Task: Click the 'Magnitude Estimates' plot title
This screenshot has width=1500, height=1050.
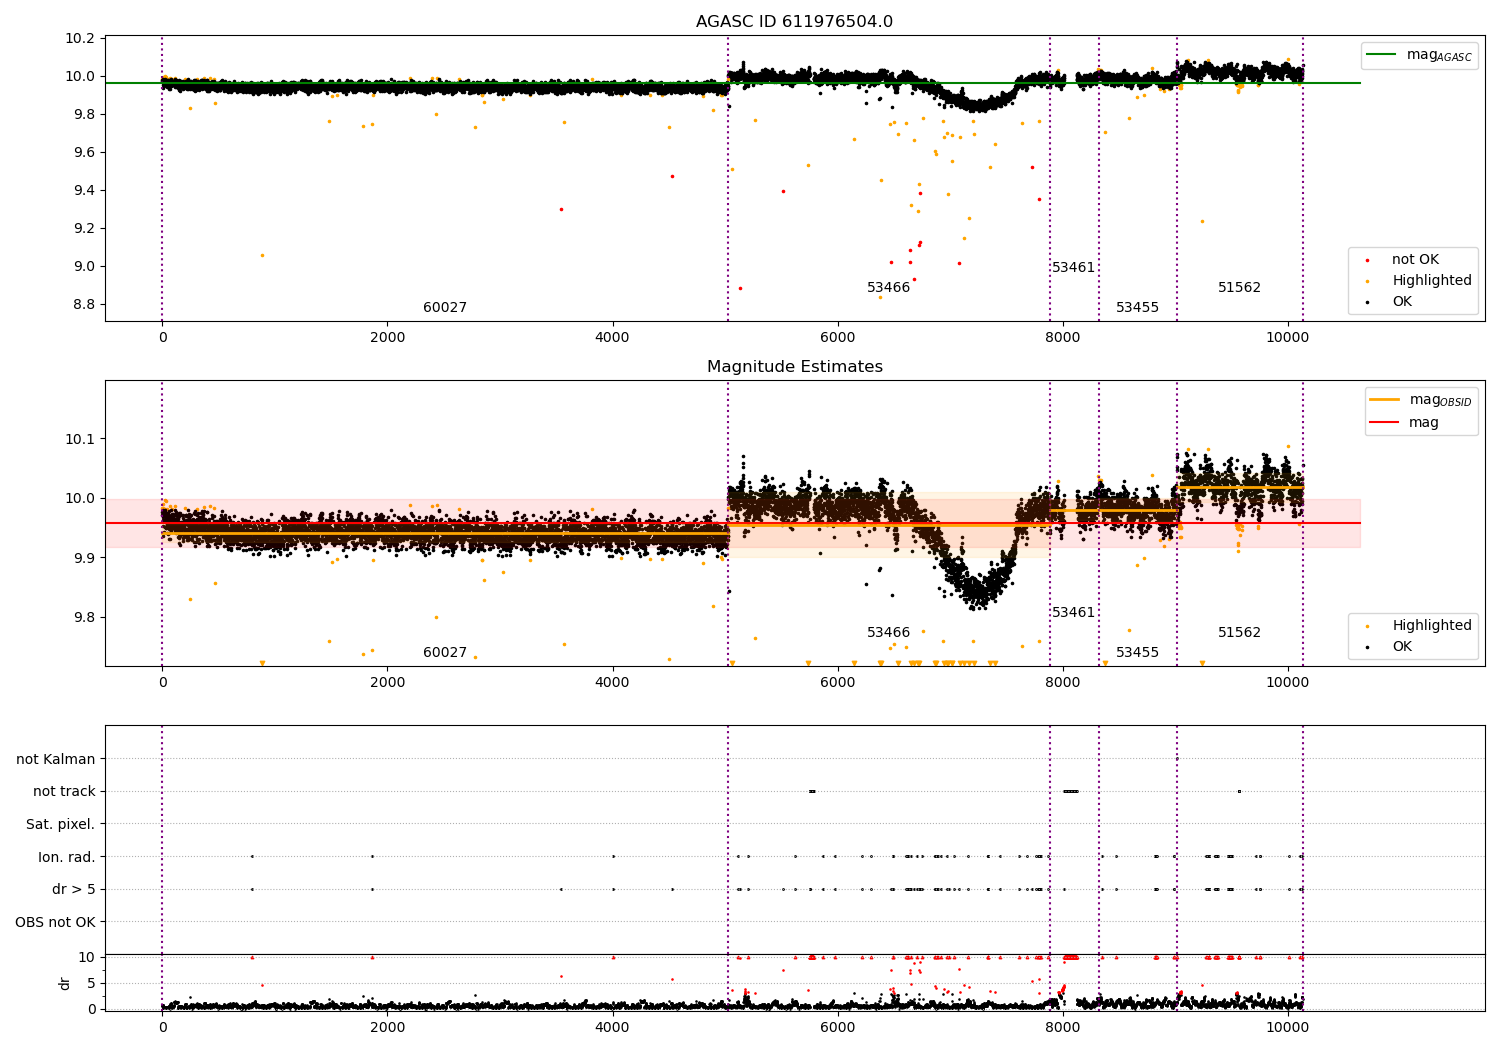Action: [x=795, y=367]
